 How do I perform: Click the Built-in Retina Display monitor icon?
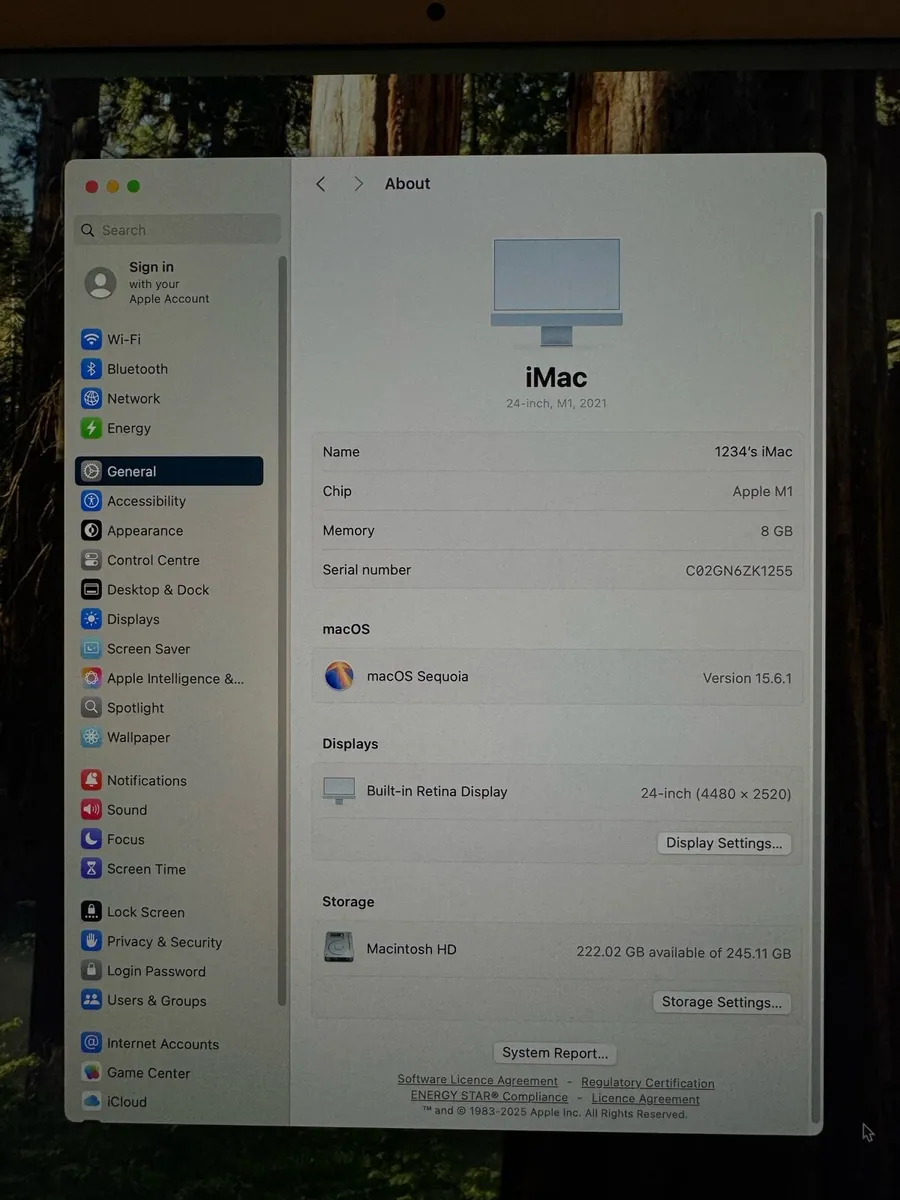point(339,790)
